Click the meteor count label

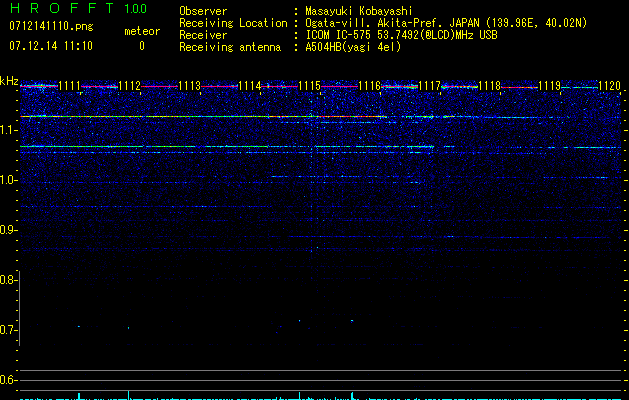pyautogui.click(x=141, y=31)
